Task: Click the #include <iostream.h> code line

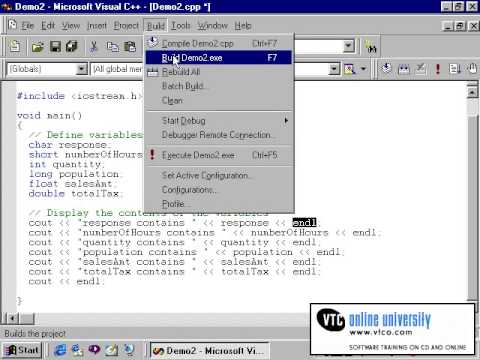Action: (x=80, y=96)
